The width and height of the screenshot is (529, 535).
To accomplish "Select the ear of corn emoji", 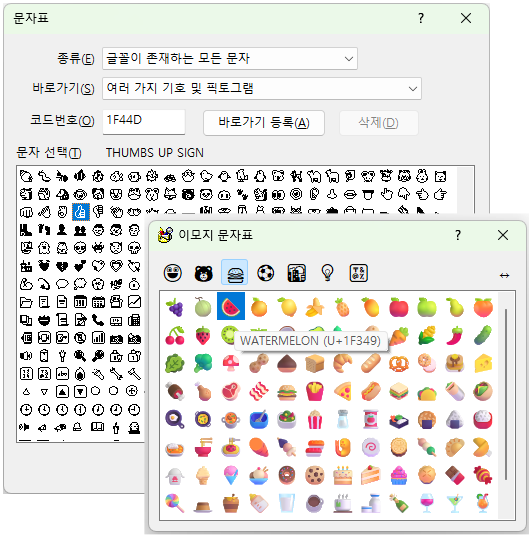I will tap(427, 335).
